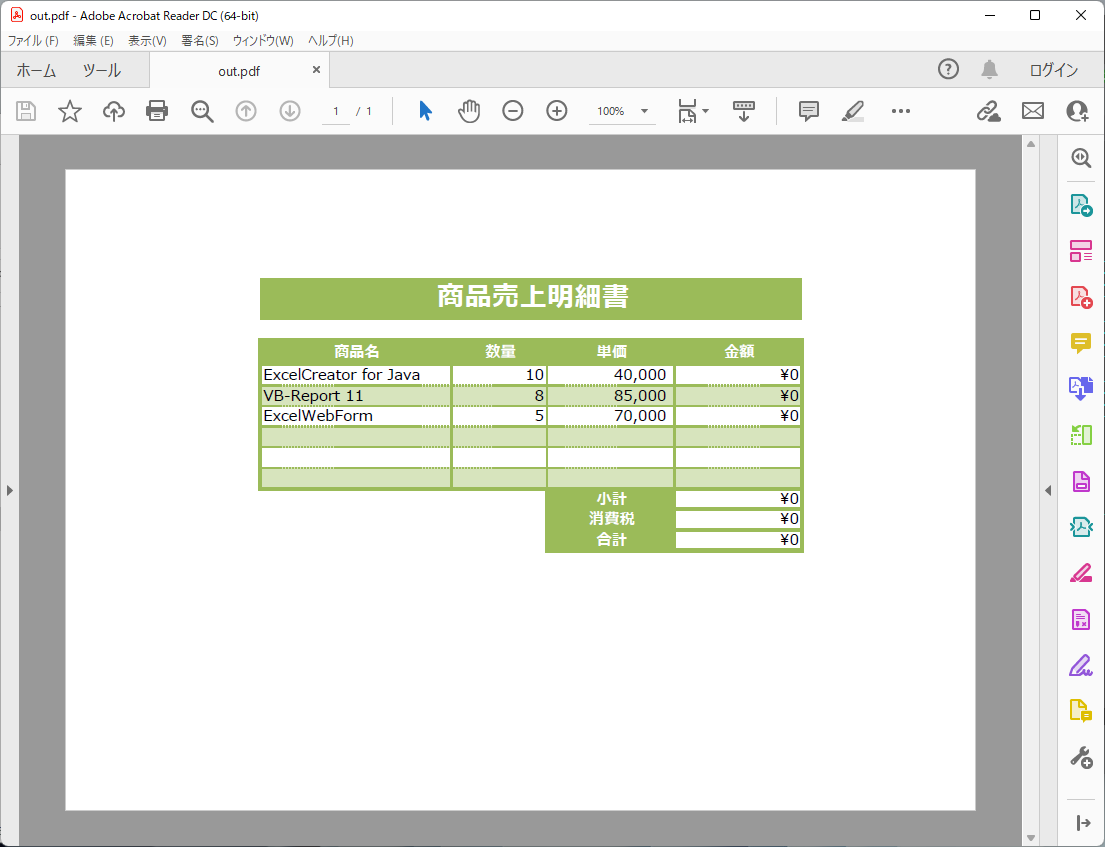Click the ExcelWebForm cell
Viewport: 1105px width, 847px height.
point(355,416)
